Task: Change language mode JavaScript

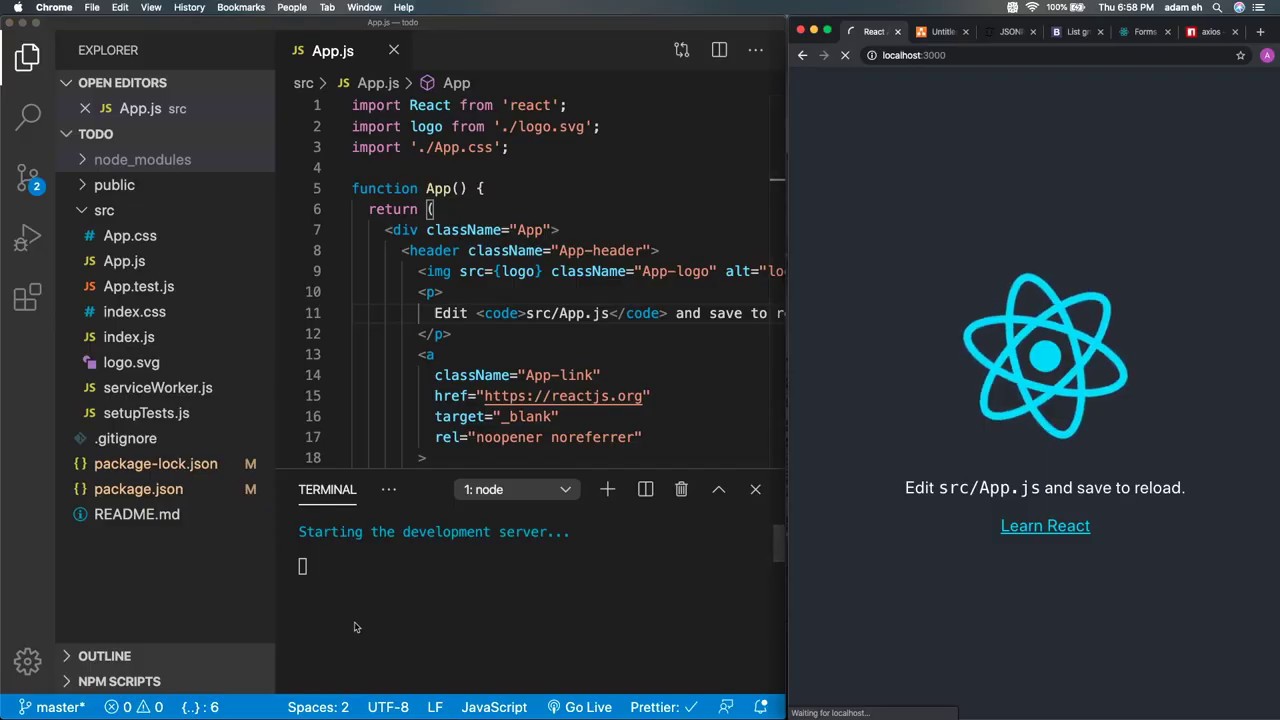Action: pyautogui.click(x=494, y=707)
